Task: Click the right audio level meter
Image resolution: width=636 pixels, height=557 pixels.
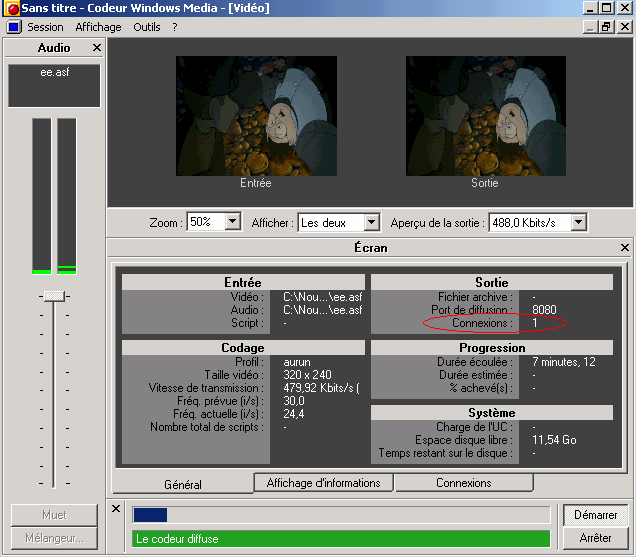Action: (67, 196)
